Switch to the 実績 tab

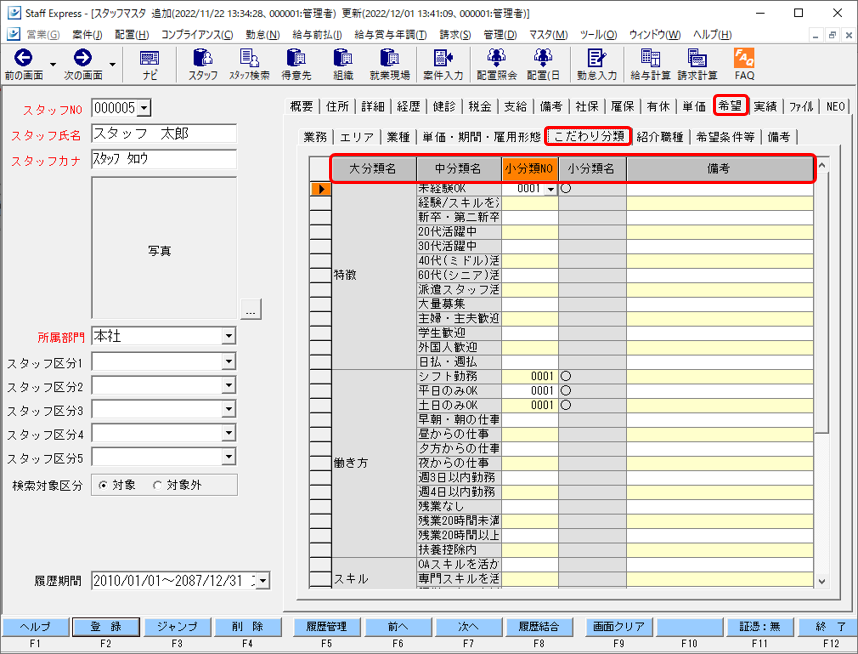(x=765, y=106)
